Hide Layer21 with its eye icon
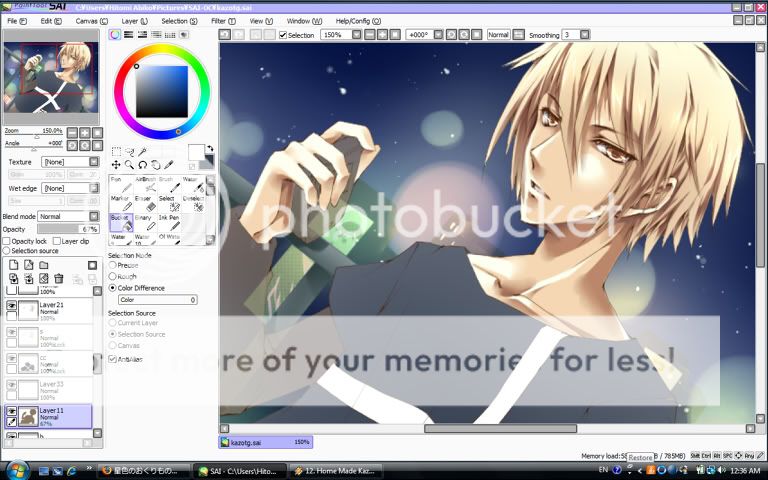 (11, 305)
